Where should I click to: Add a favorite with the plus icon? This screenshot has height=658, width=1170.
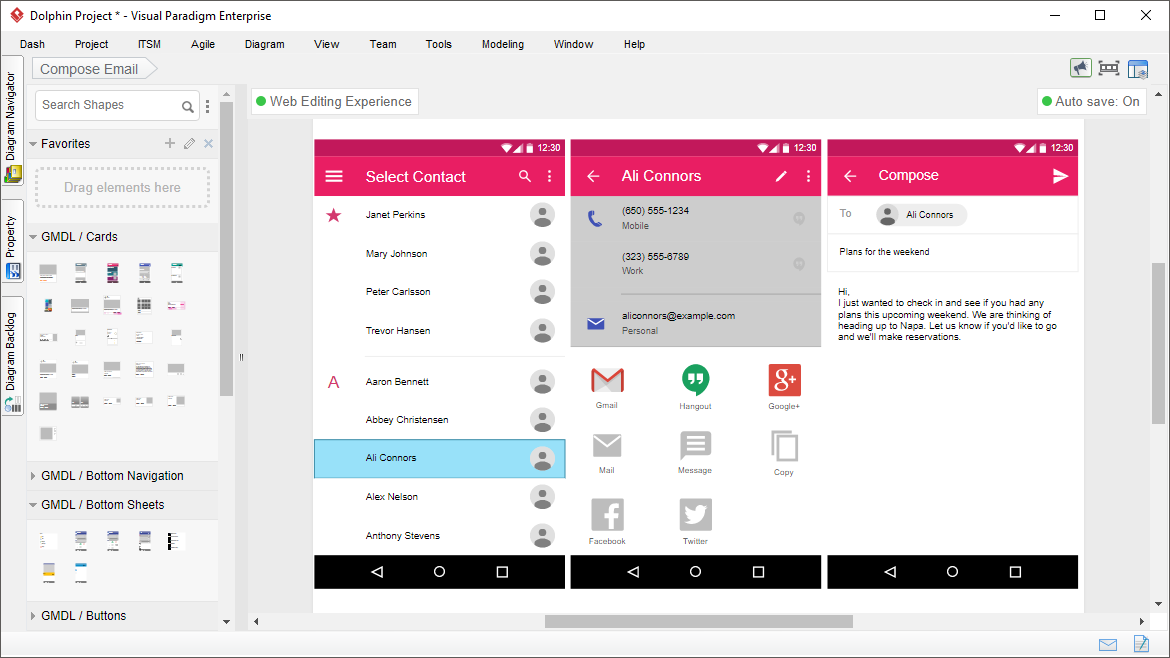tap(170, 143)
